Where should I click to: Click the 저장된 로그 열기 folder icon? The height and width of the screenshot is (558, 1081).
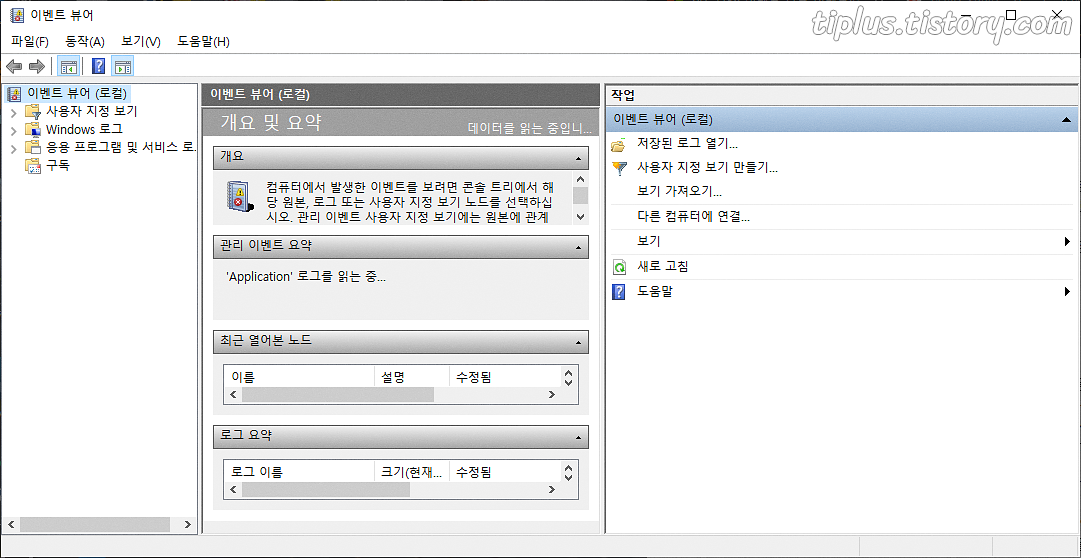619,144
